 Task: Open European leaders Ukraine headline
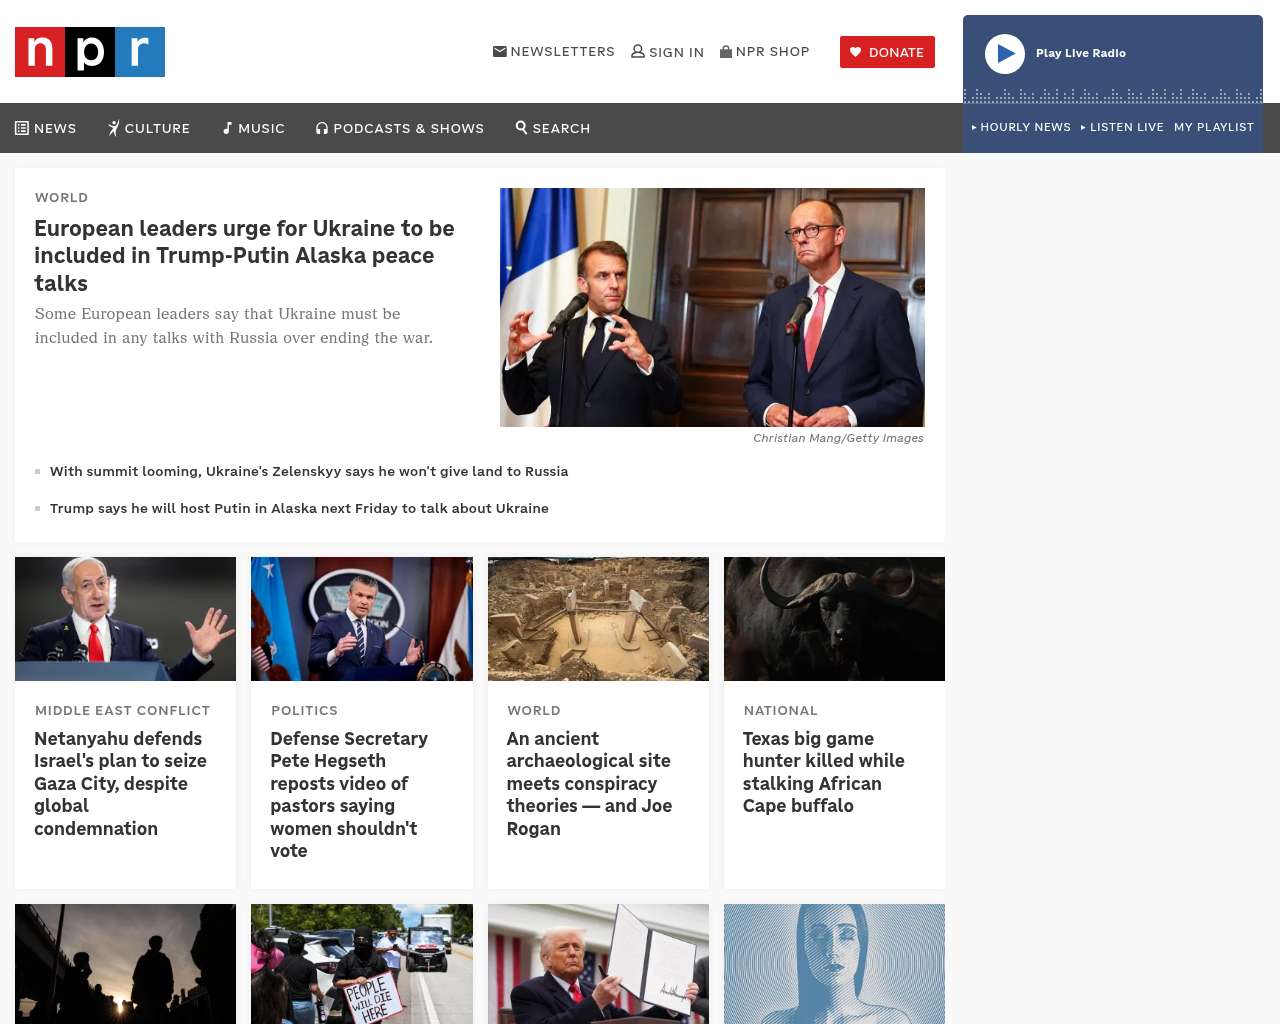click(244, 256)
